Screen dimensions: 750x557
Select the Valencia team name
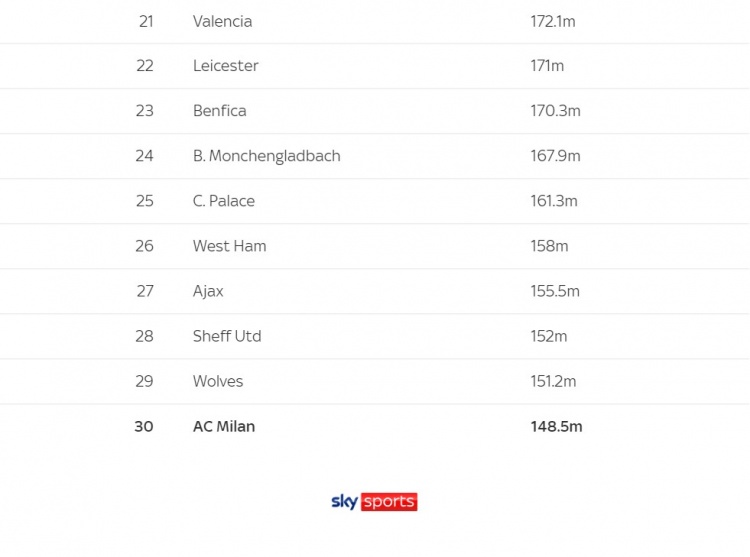click(222, 22)
